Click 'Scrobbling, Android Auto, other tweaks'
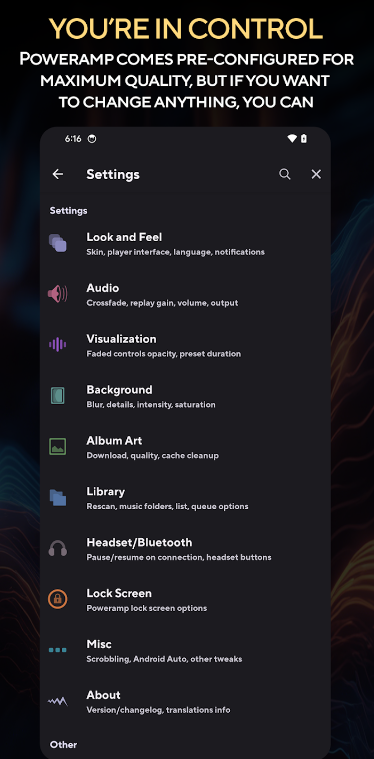The width and height of the screenshot is (374, 759). click(164, 659)
